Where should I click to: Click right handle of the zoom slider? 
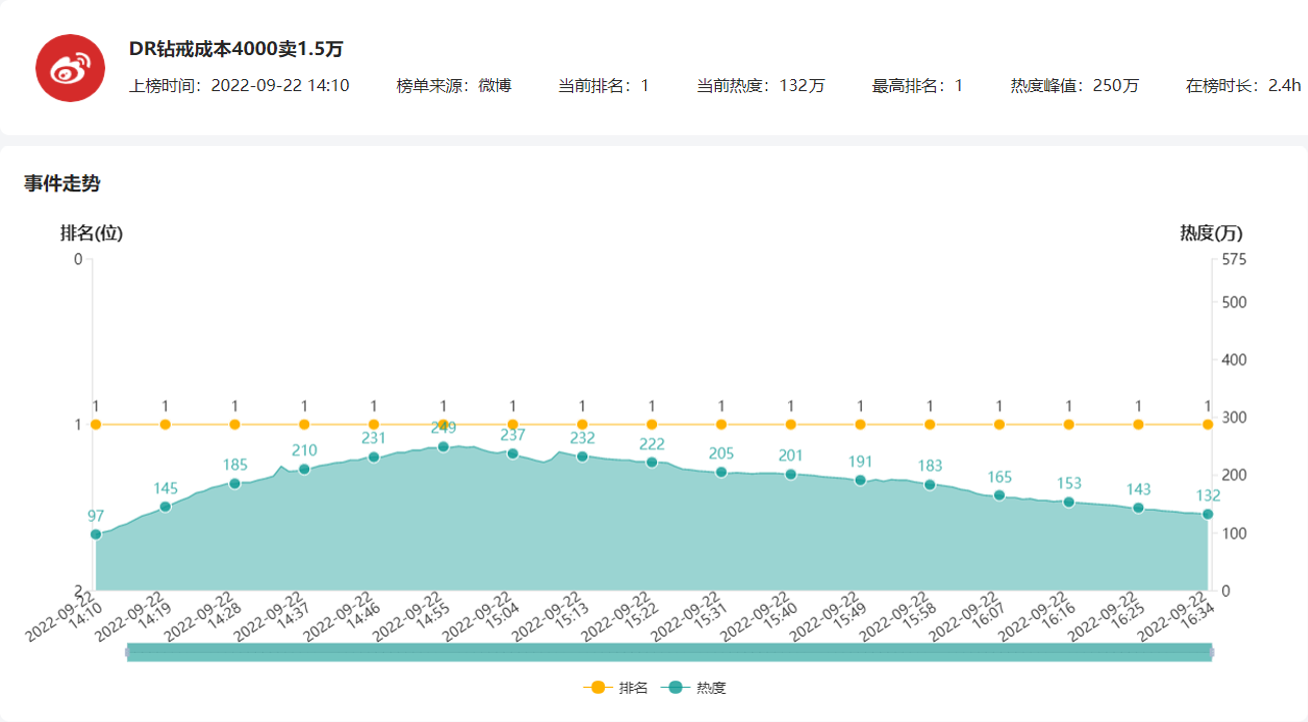point(1211,652)
